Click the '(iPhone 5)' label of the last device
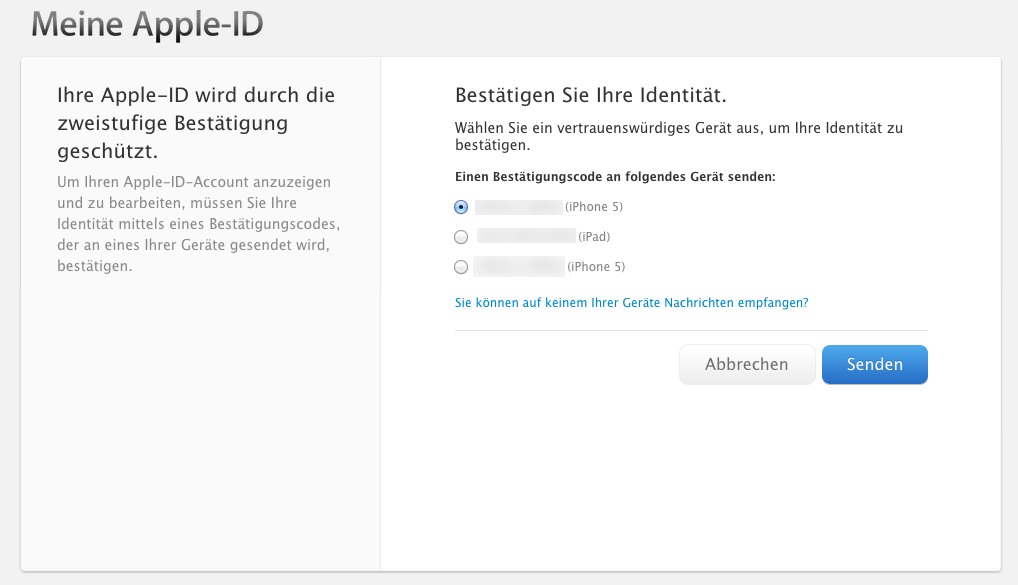The width and height of the screenshot is (1018, 585). [x=596, y=267]
